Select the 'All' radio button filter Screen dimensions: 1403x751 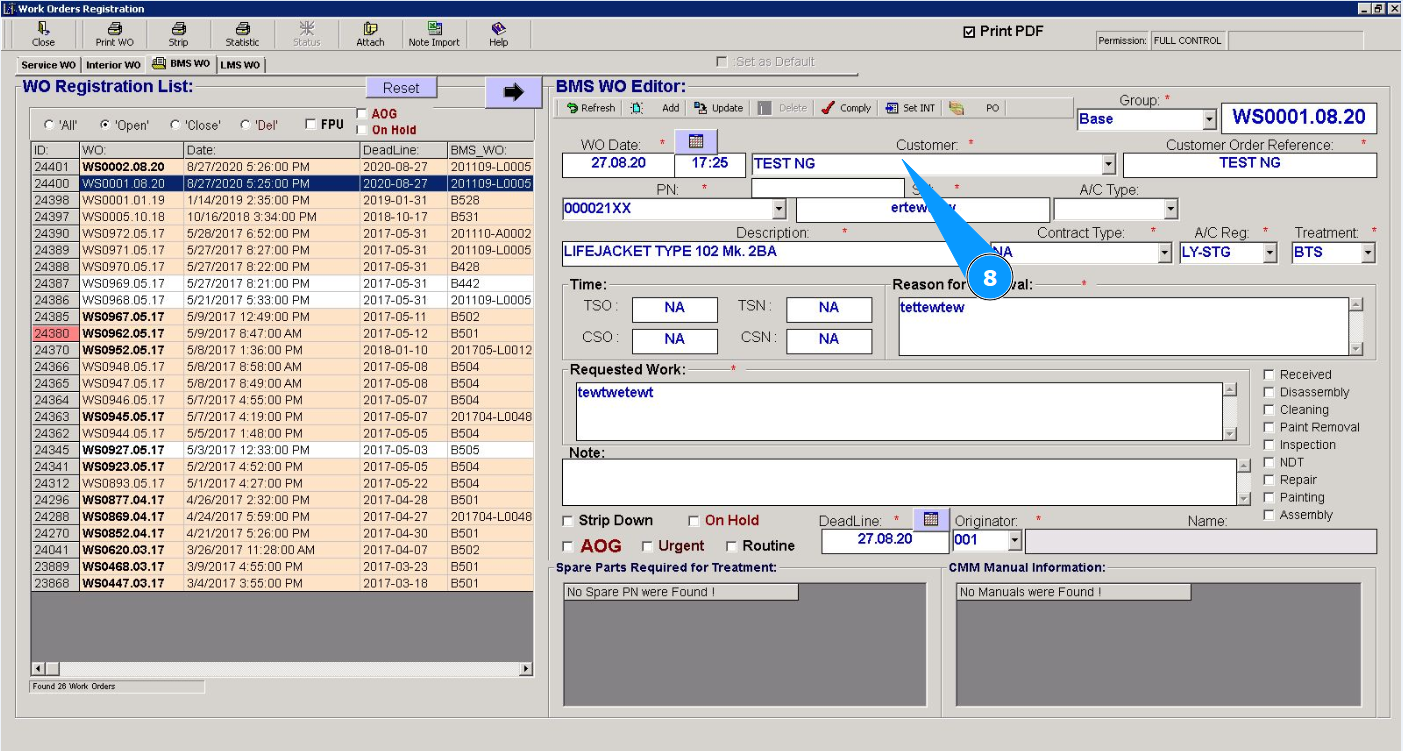coord(50,126)
